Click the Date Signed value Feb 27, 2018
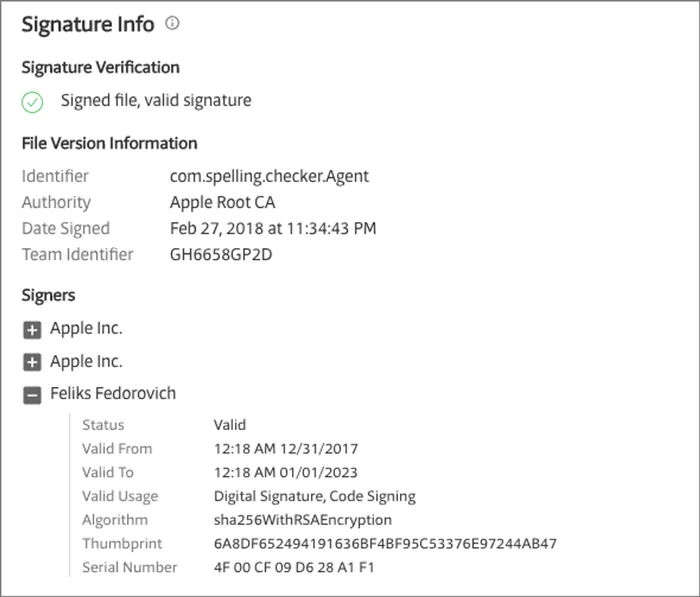Viewport: 700px width, 597px height. tap(273, 228)
